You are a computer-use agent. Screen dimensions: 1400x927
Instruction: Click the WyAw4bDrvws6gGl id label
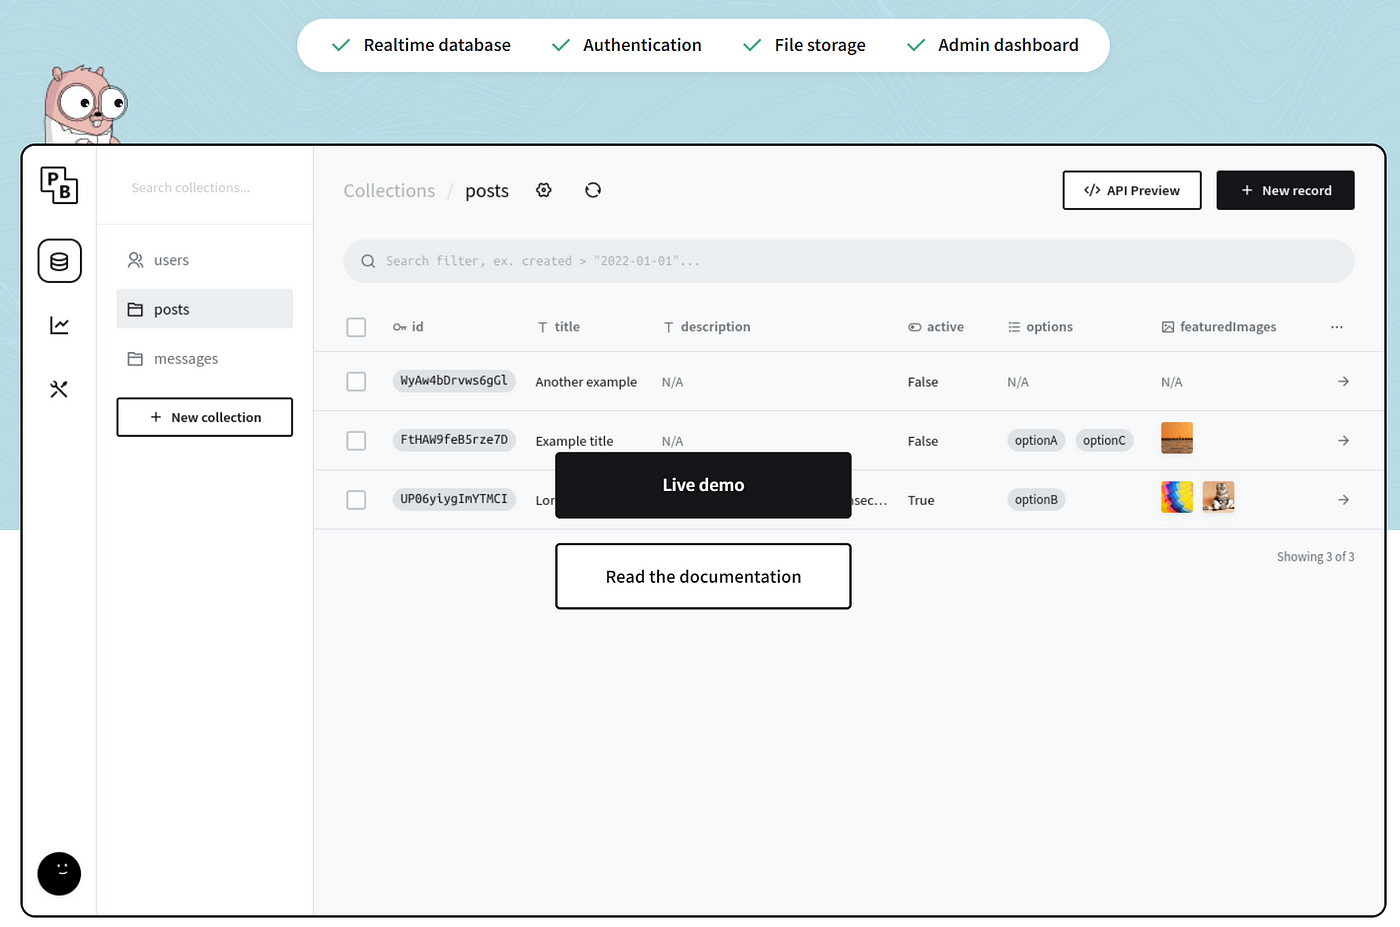[454, 381]
